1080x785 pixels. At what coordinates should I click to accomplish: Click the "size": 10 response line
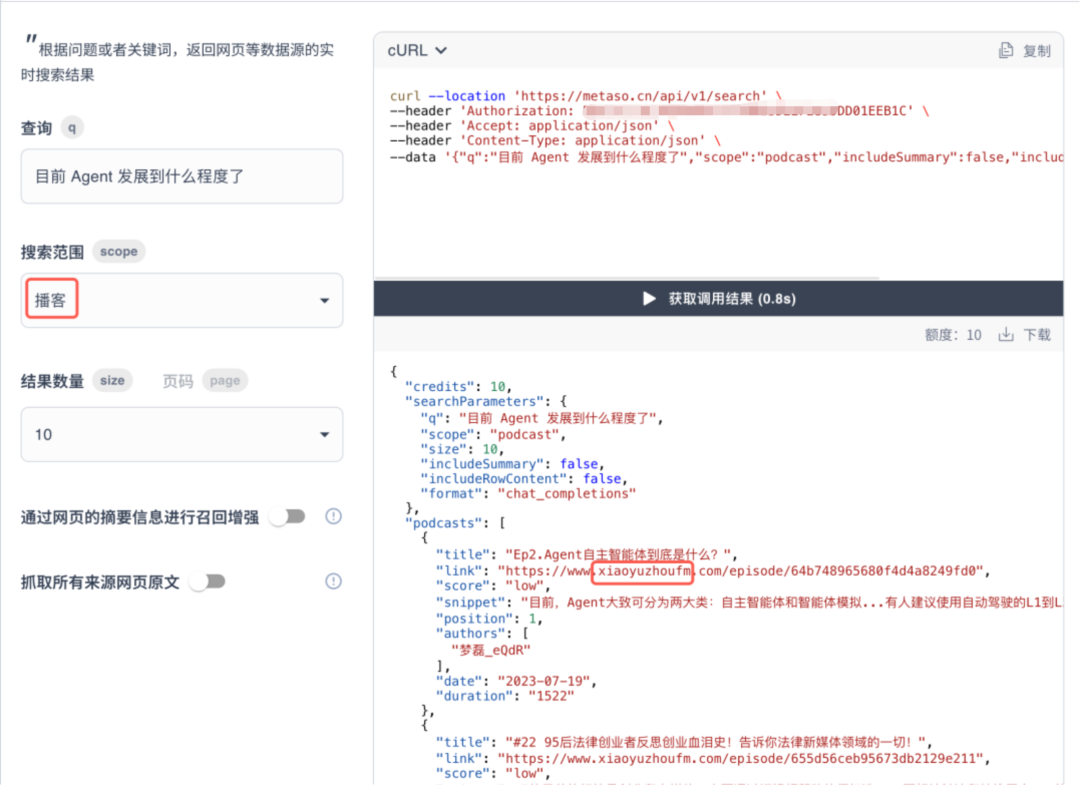click(x=462, y=449)
